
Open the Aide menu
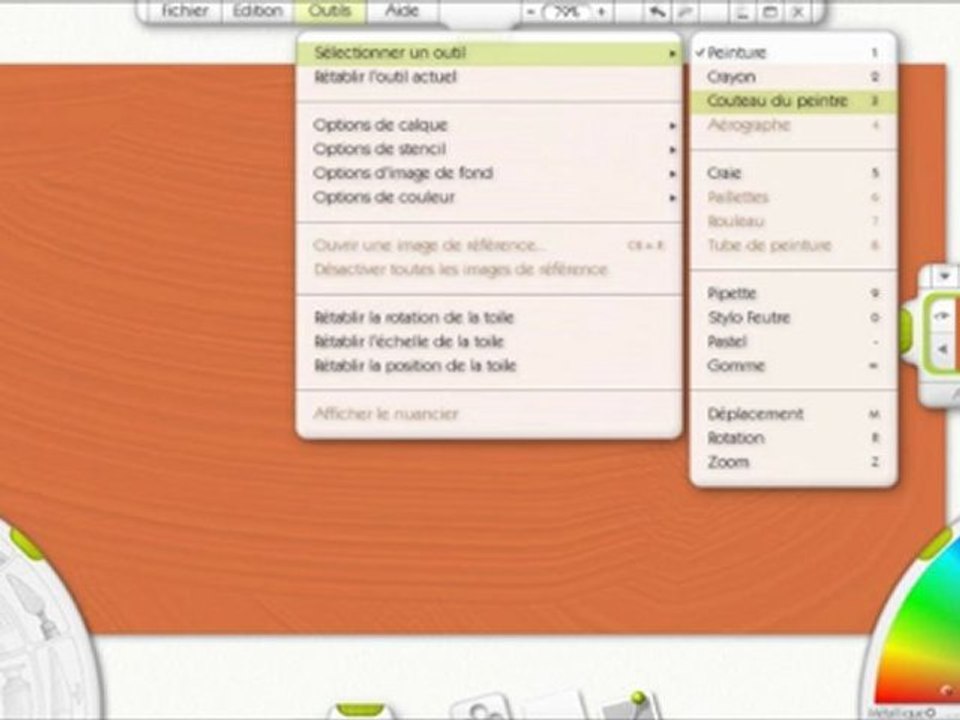(402, 11)
